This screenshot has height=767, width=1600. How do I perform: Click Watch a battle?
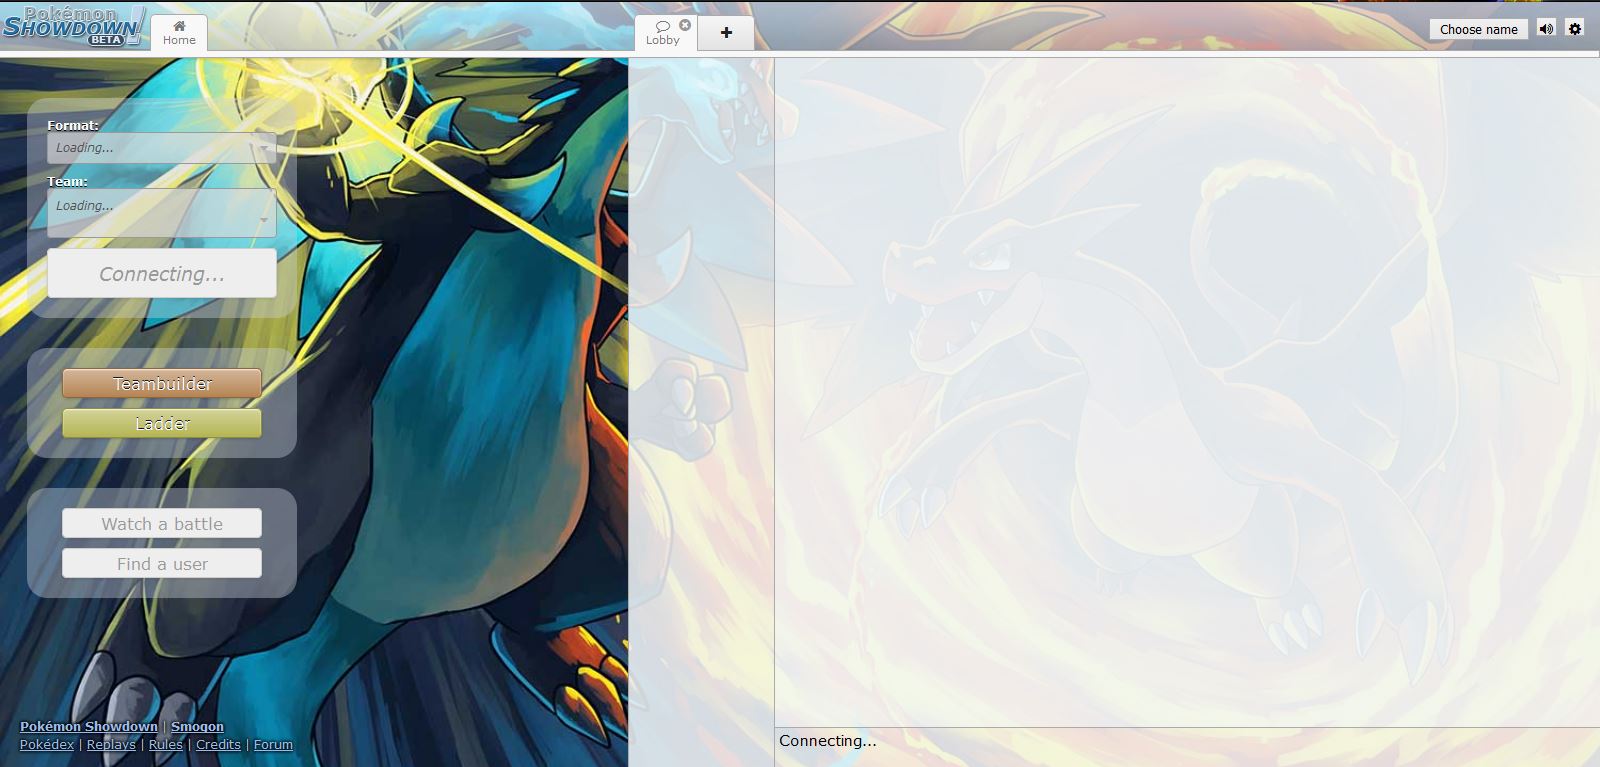click(x=162, y=523)
